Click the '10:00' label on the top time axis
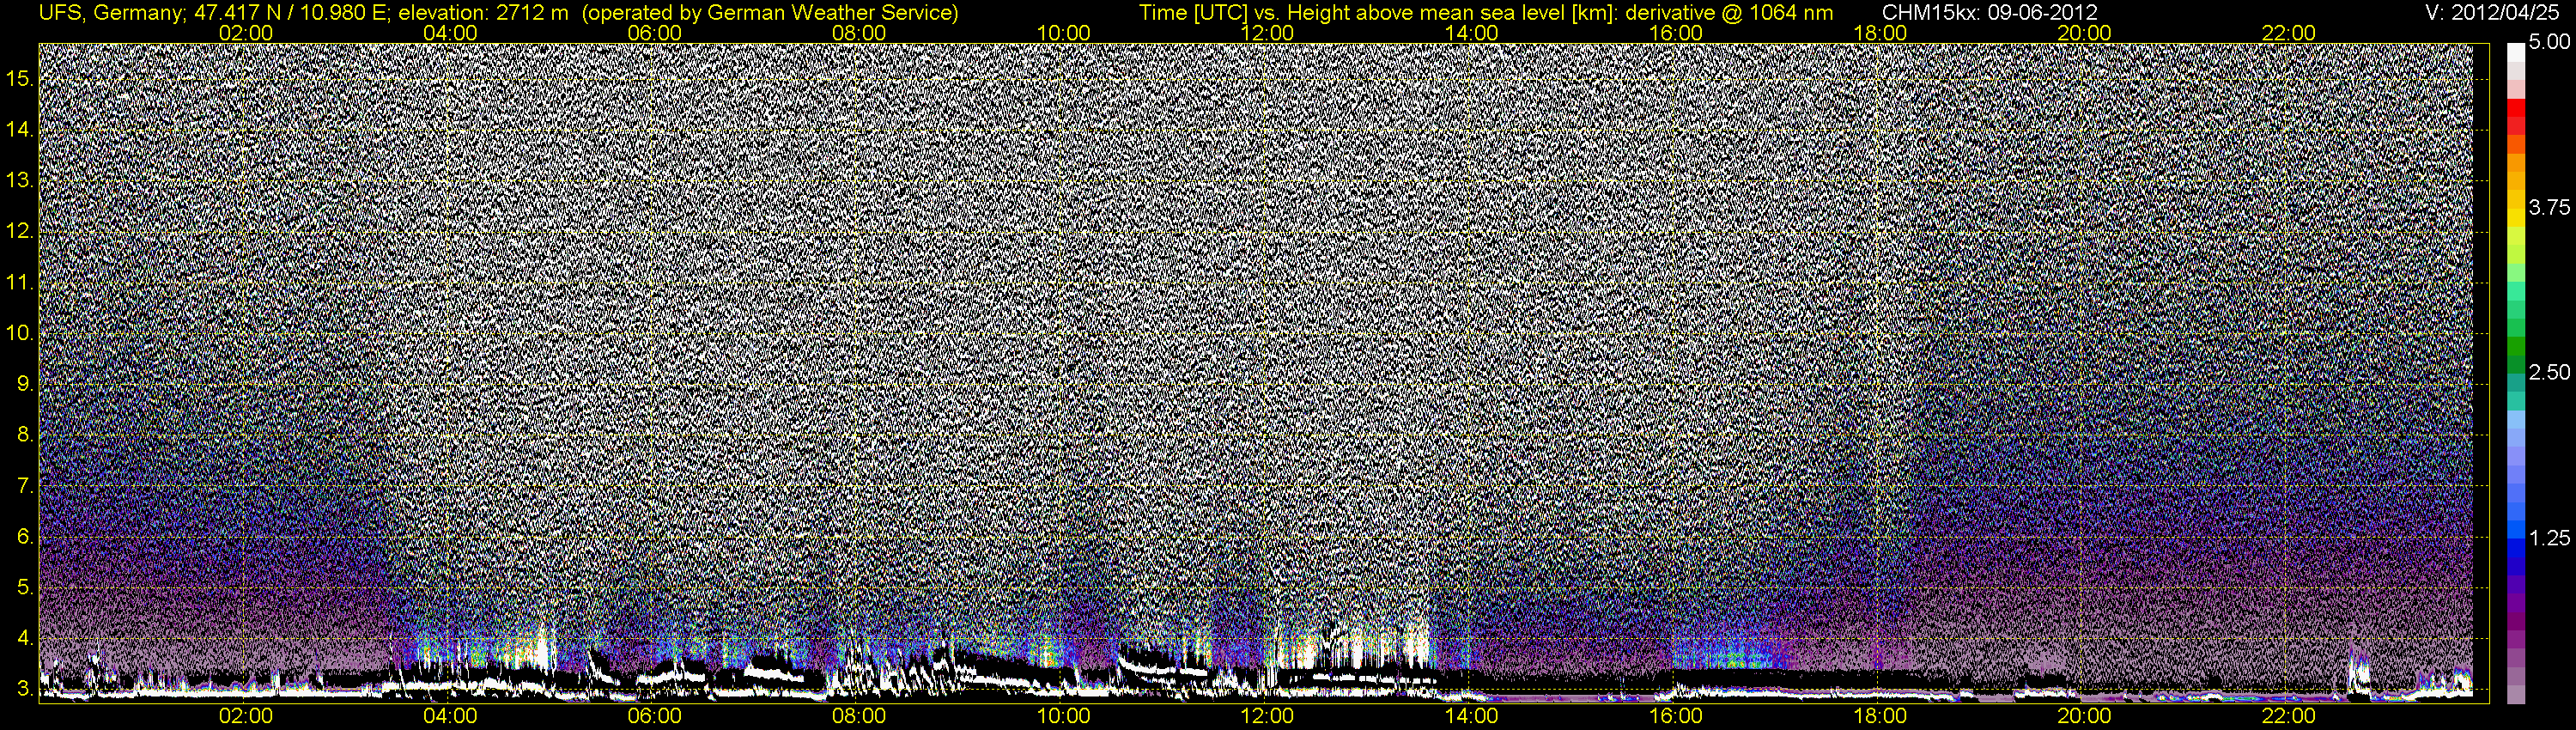Image resolution: width=2576 pixels, height=730 pixels. pyautogui.click(x=1063, y=33)
